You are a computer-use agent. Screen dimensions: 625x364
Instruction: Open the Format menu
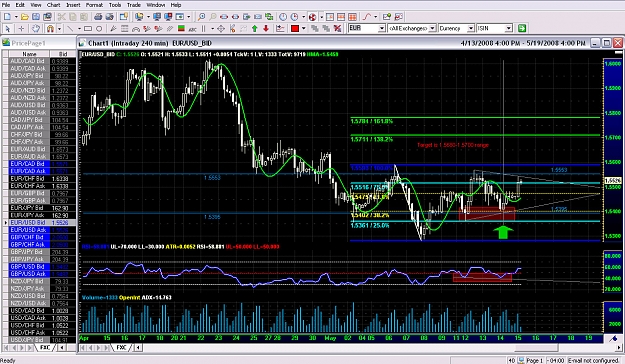click(x=94, y=5)
